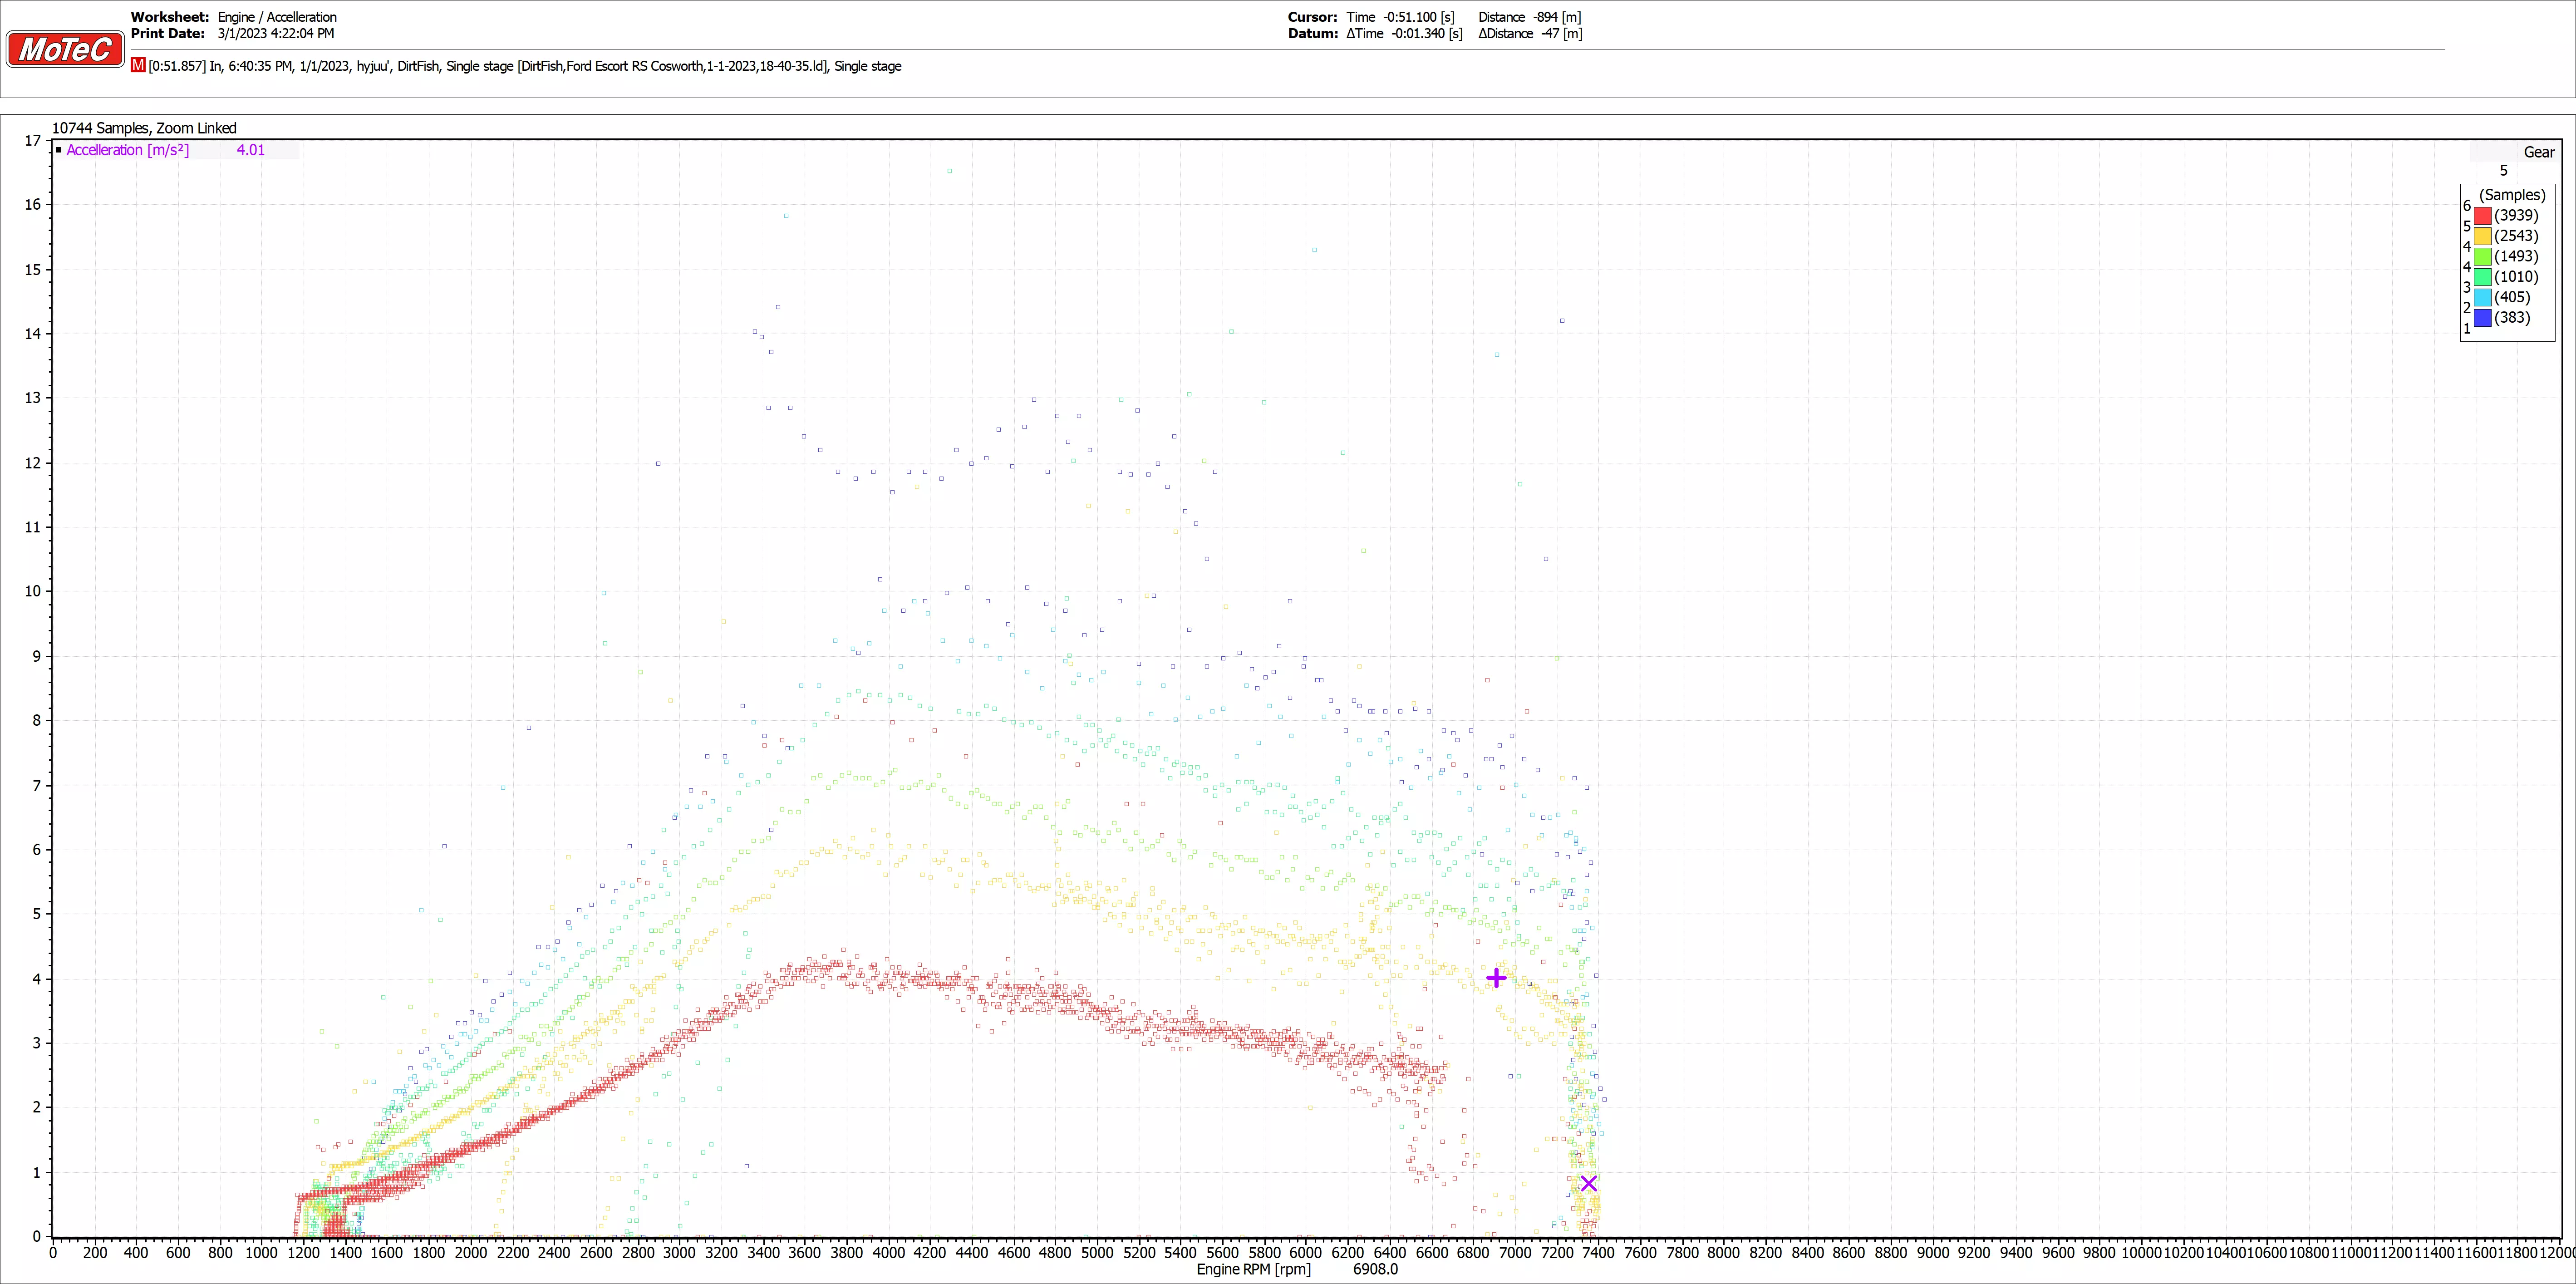This screenshot has height=1284, width=2576.
Task: Click the Engine RPM [rpm] axis label
Action: 1253,1269
